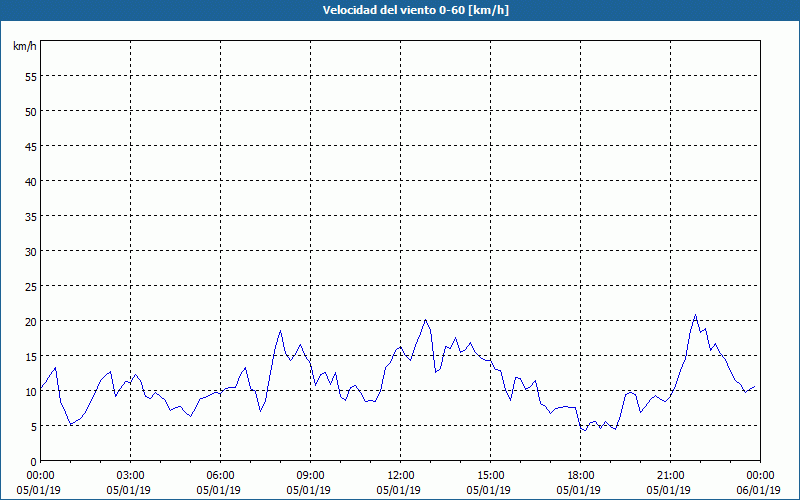Viewport: 800px width, 500px height.
Task: Click the wind speed peak near 22:00
Action: click(x=695, y=315)
